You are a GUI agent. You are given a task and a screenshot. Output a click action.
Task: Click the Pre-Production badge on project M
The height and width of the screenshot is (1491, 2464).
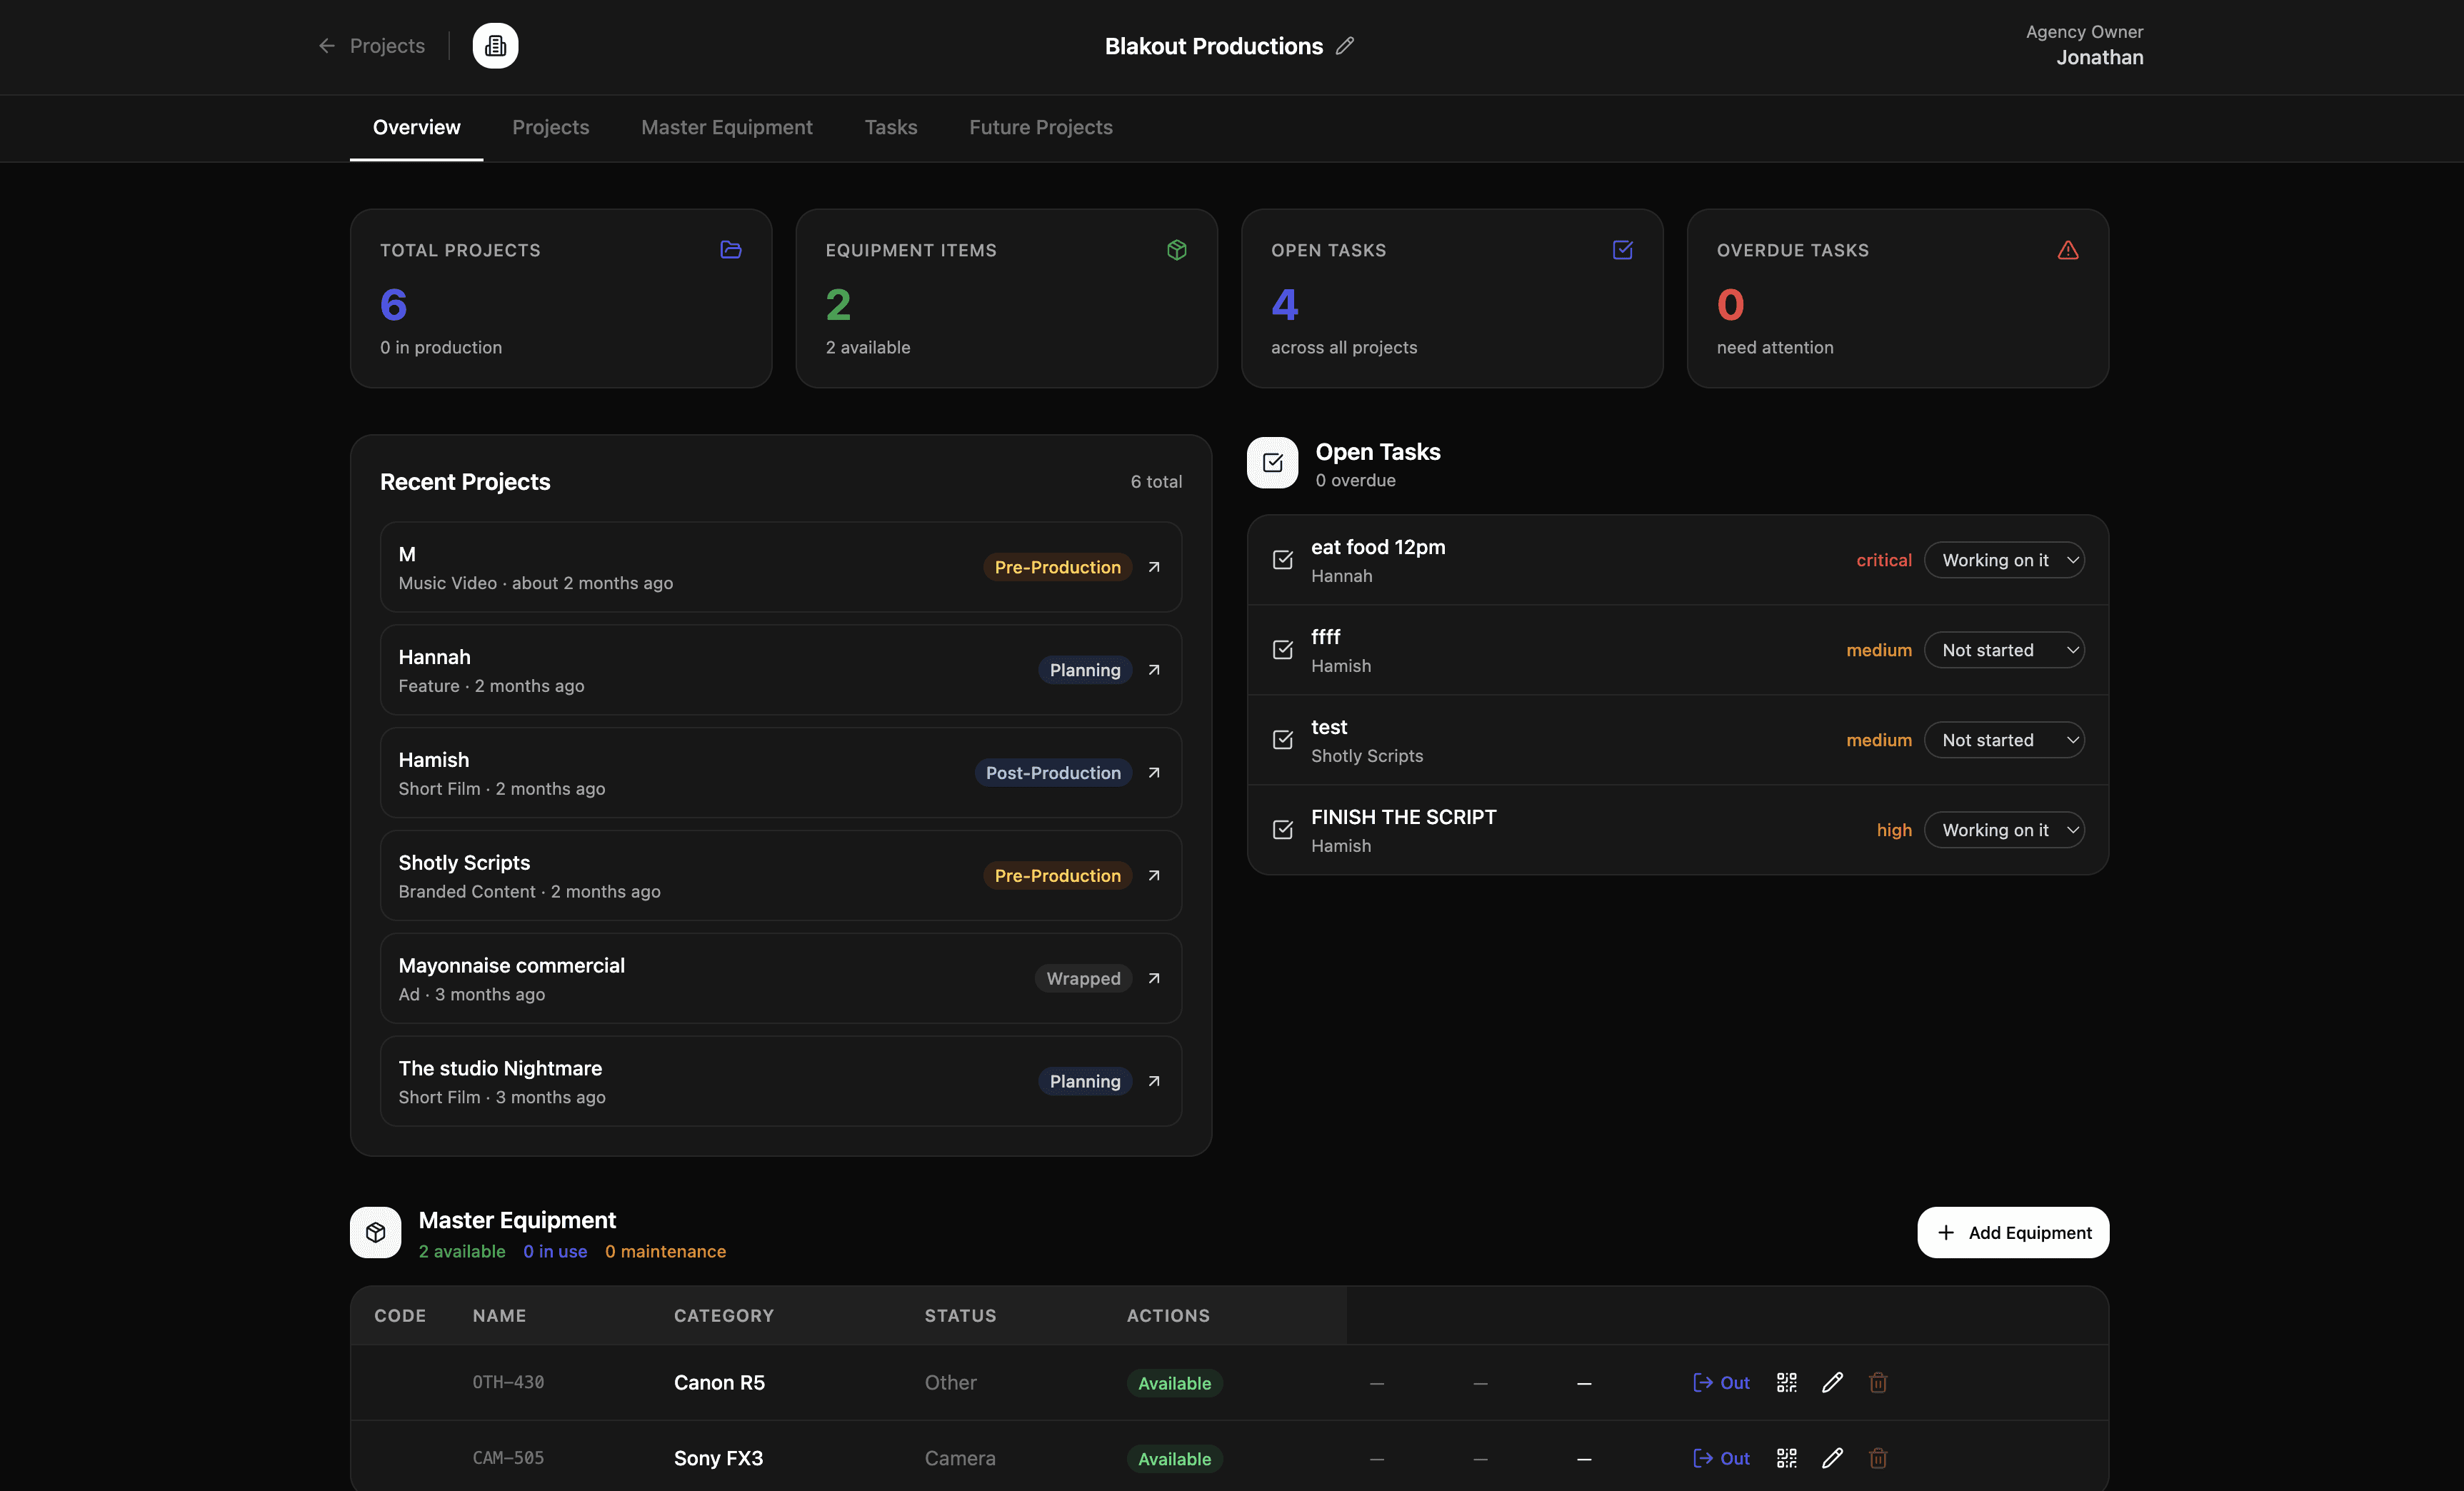coord(1057,567)
